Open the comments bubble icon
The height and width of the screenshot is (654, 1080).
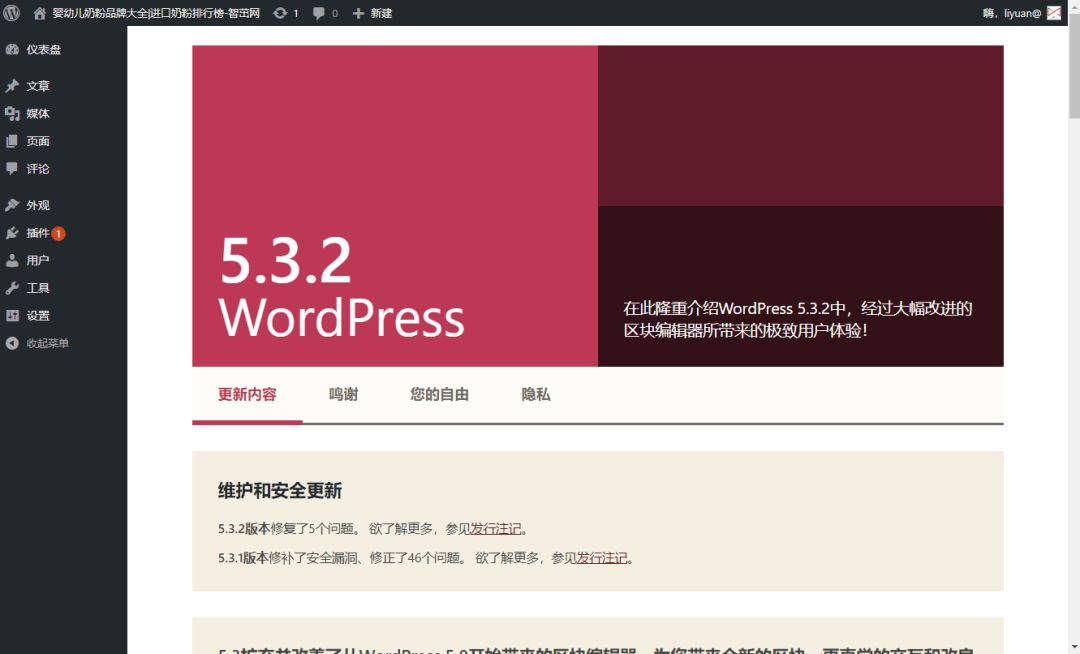[318, 13]
